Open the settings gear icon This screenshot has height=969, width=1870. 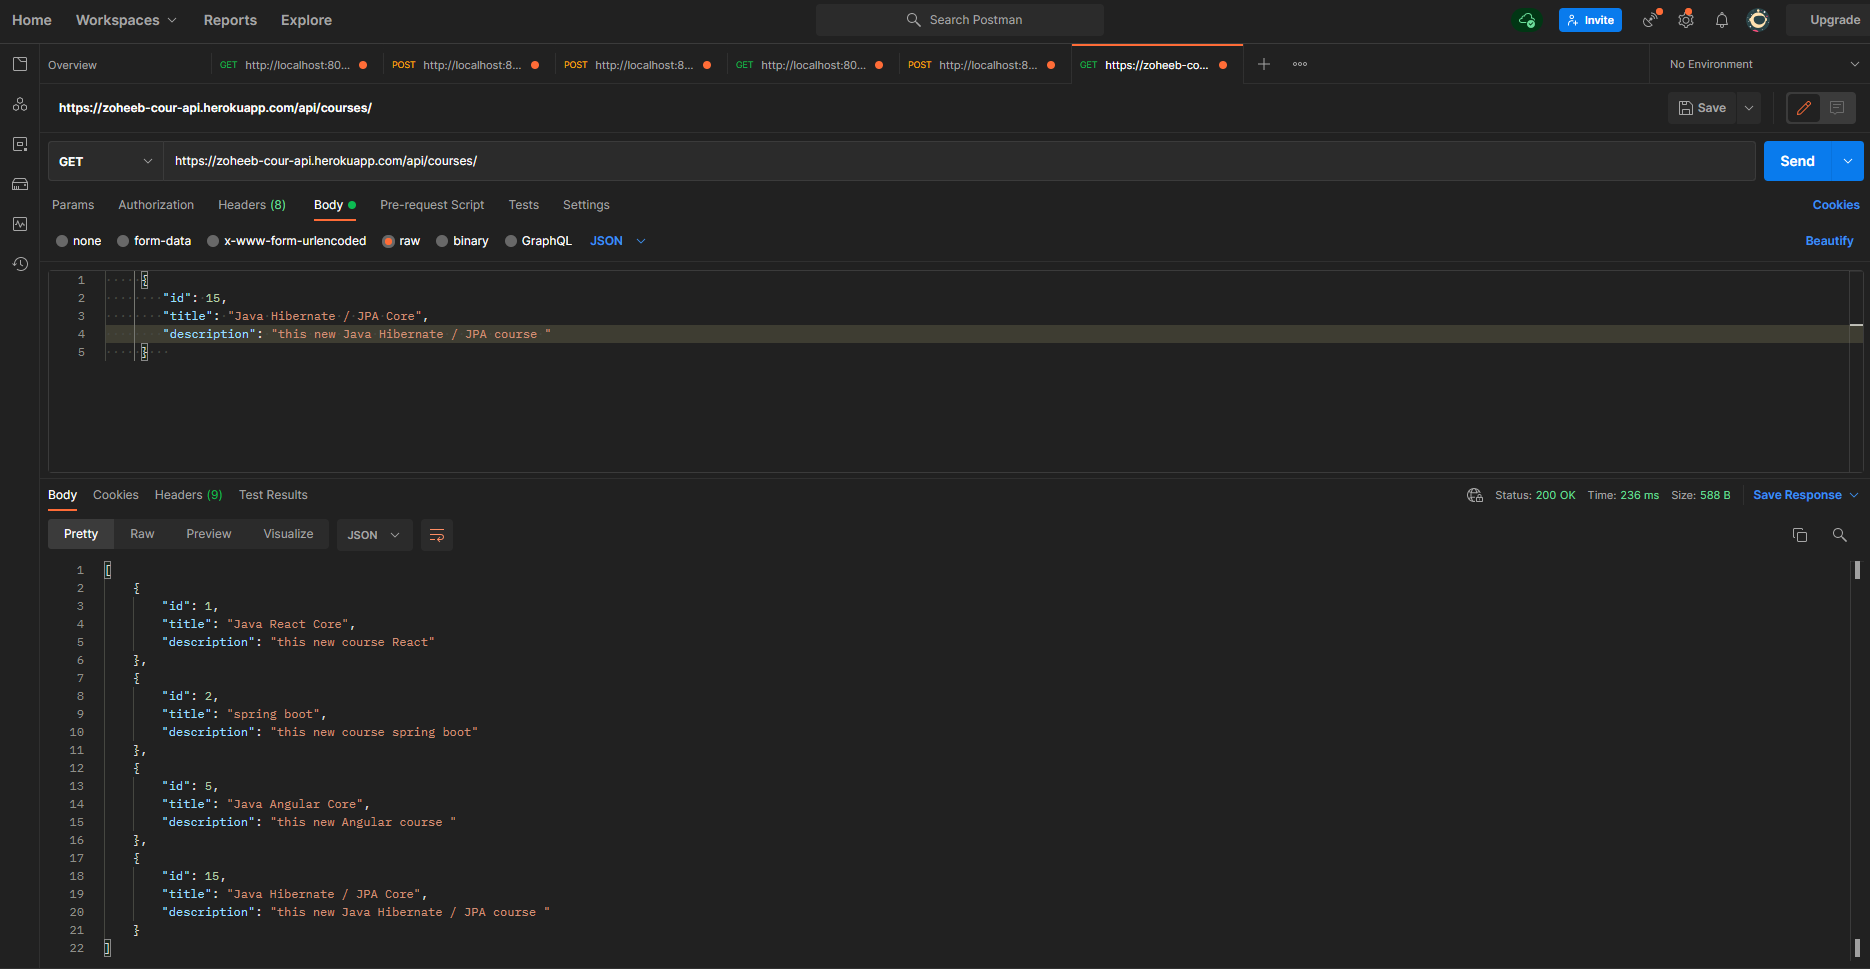(x=1686, y=20)
